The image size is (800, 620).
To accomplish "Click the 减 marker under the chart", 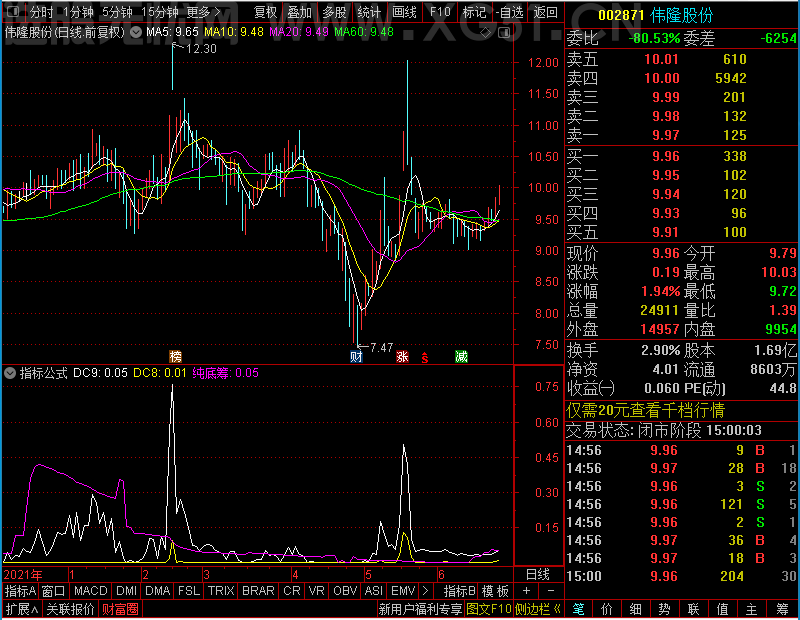I will [x=461, y=356].
